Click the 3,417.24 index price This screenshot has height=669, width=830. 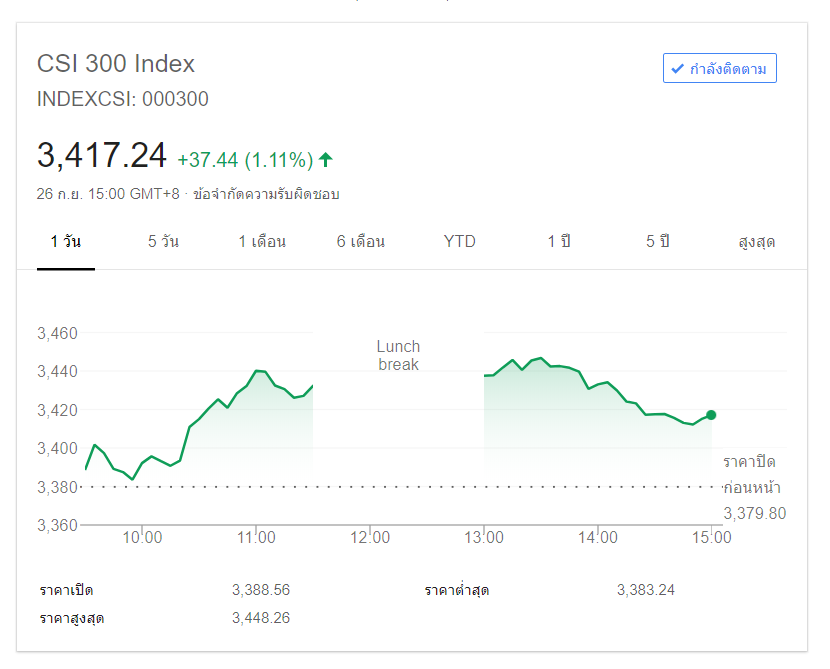pyautogui.click(x=102, y=156)
